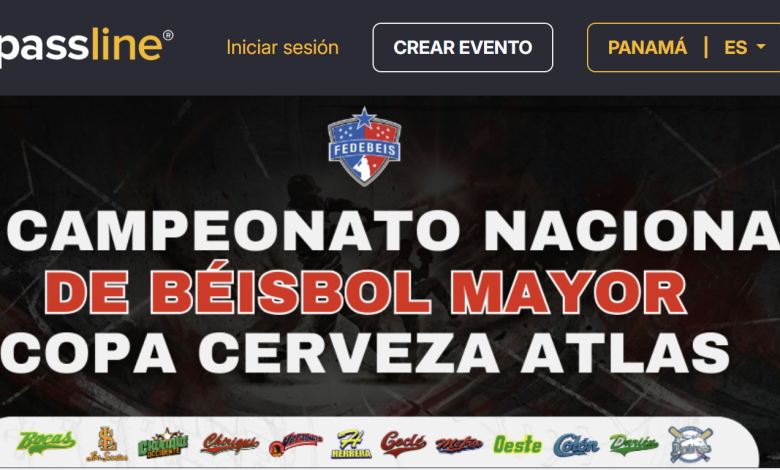Viewport: 780px width, 470px height.
Task: Select the Metro team logo
Action: (459, 444)
